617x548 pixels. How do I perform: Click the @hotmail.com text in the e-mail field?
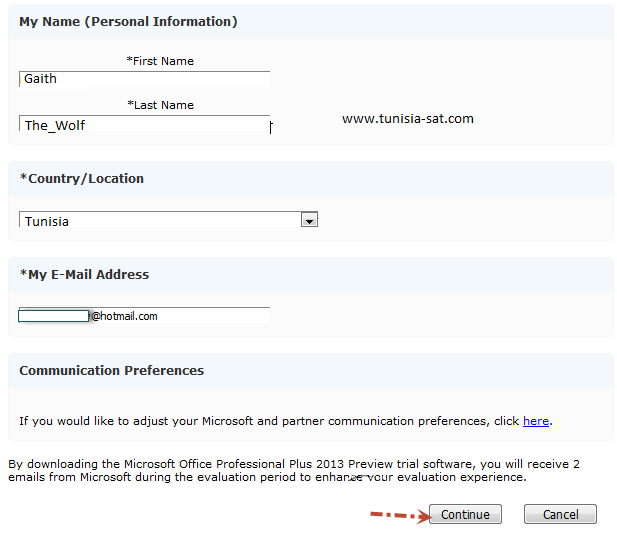(124, 316)
